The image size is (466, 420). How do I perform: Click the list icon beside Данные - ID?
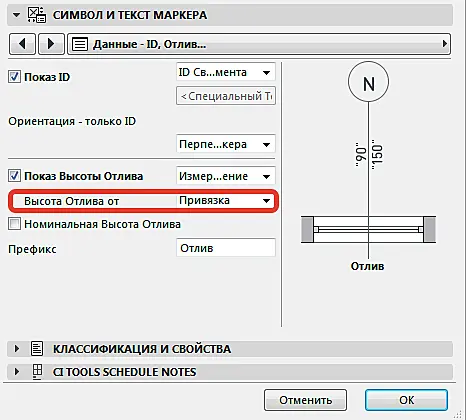point(80,44)
